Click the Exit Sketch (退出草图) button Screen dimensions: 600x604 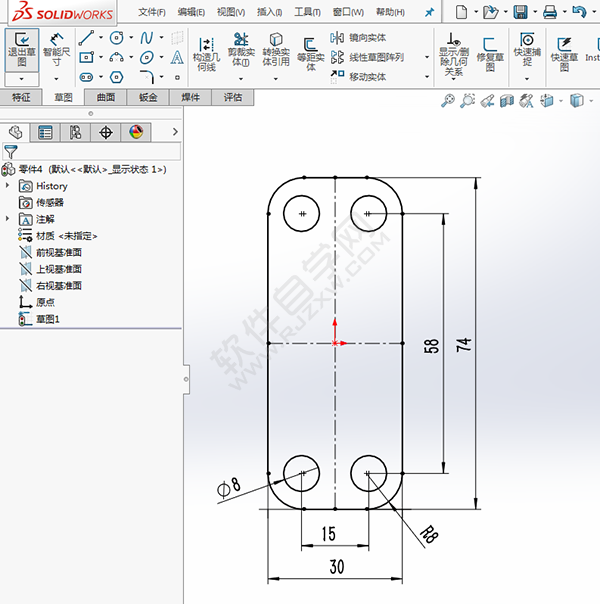[22, 50]
